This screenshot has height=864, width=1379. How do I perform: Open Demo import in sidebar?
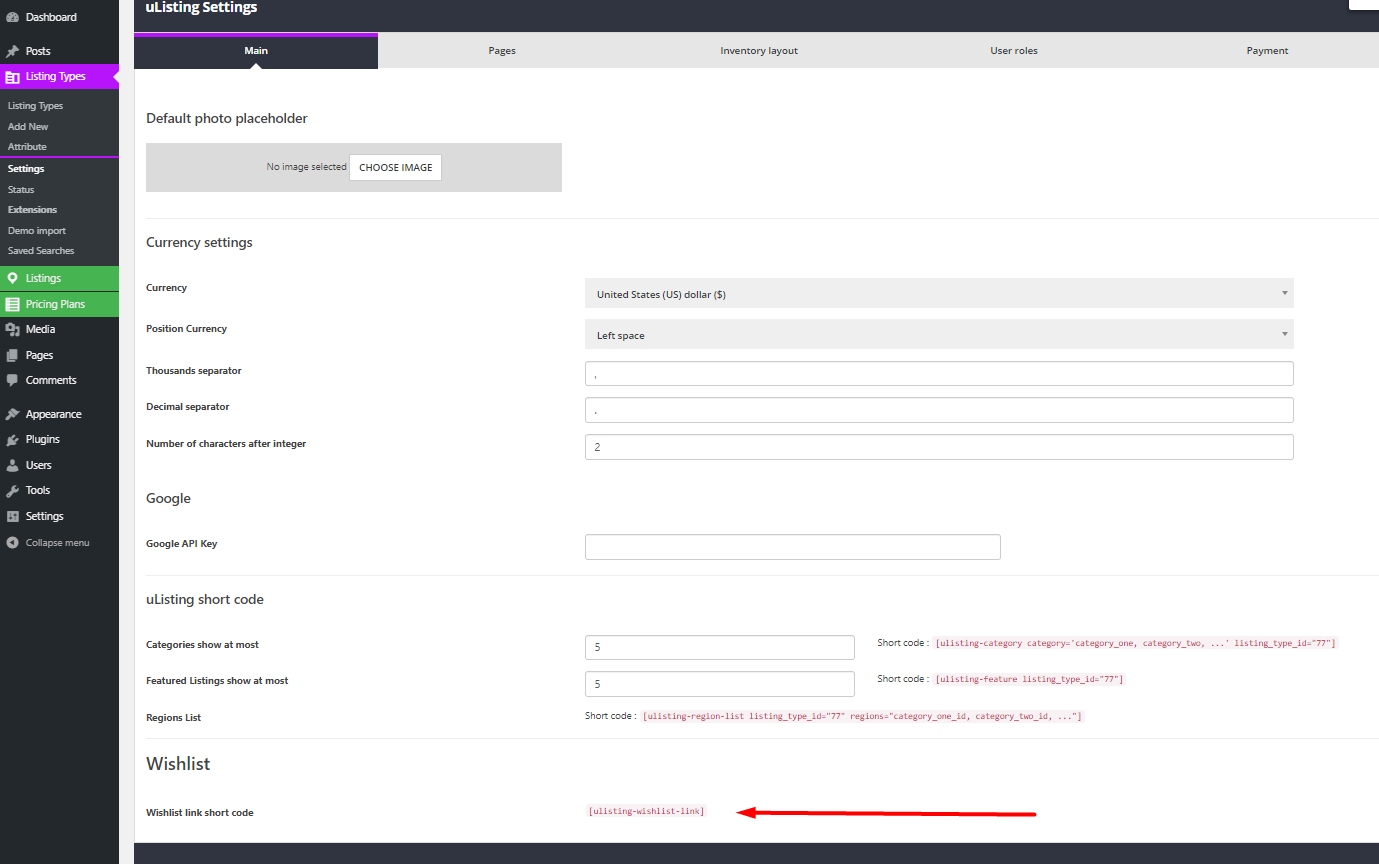pos(37,231)
